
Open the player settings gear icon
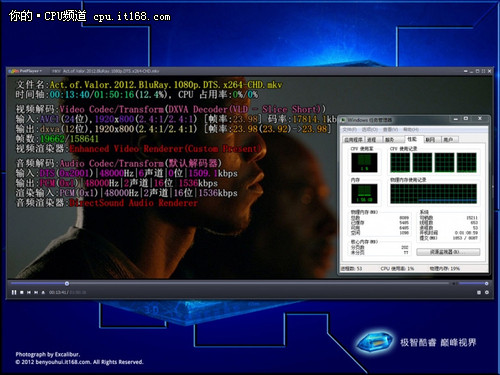[487, 292]
